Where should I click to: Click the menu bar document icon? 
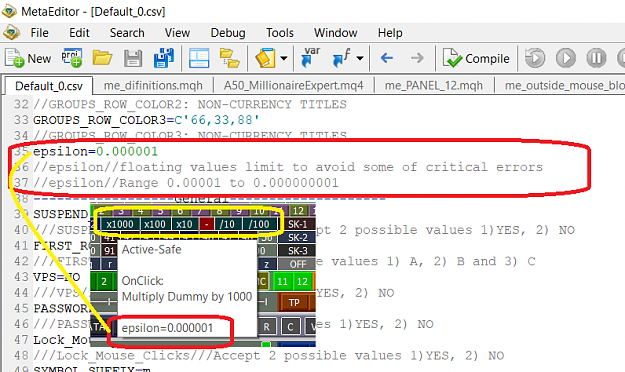pos(11,32)
